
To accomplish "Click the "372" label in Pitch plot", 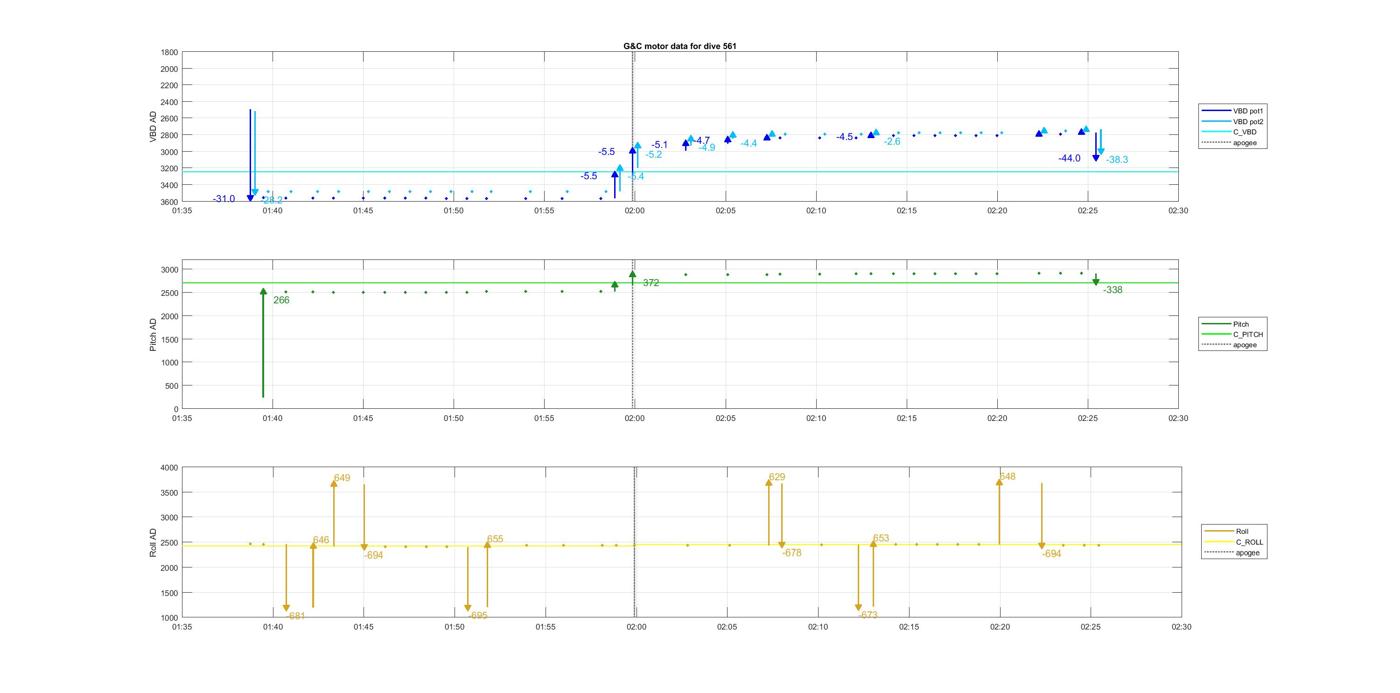I will tap(651, 283).
